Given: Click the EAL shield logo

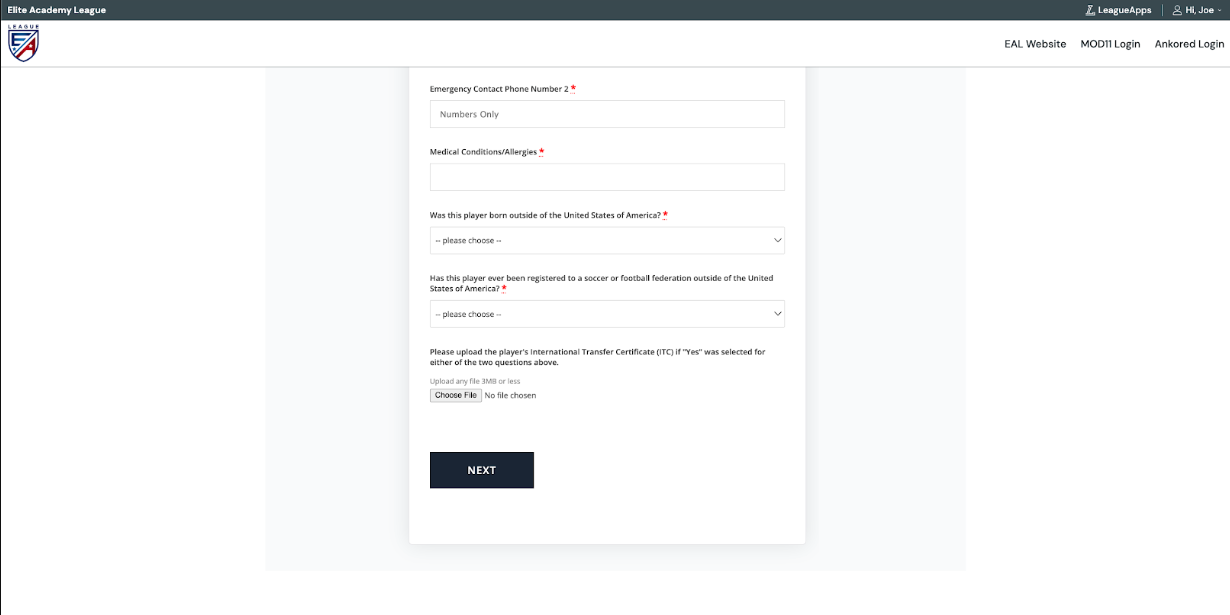Looking at the screenshot, I should [x=23, y=43].
